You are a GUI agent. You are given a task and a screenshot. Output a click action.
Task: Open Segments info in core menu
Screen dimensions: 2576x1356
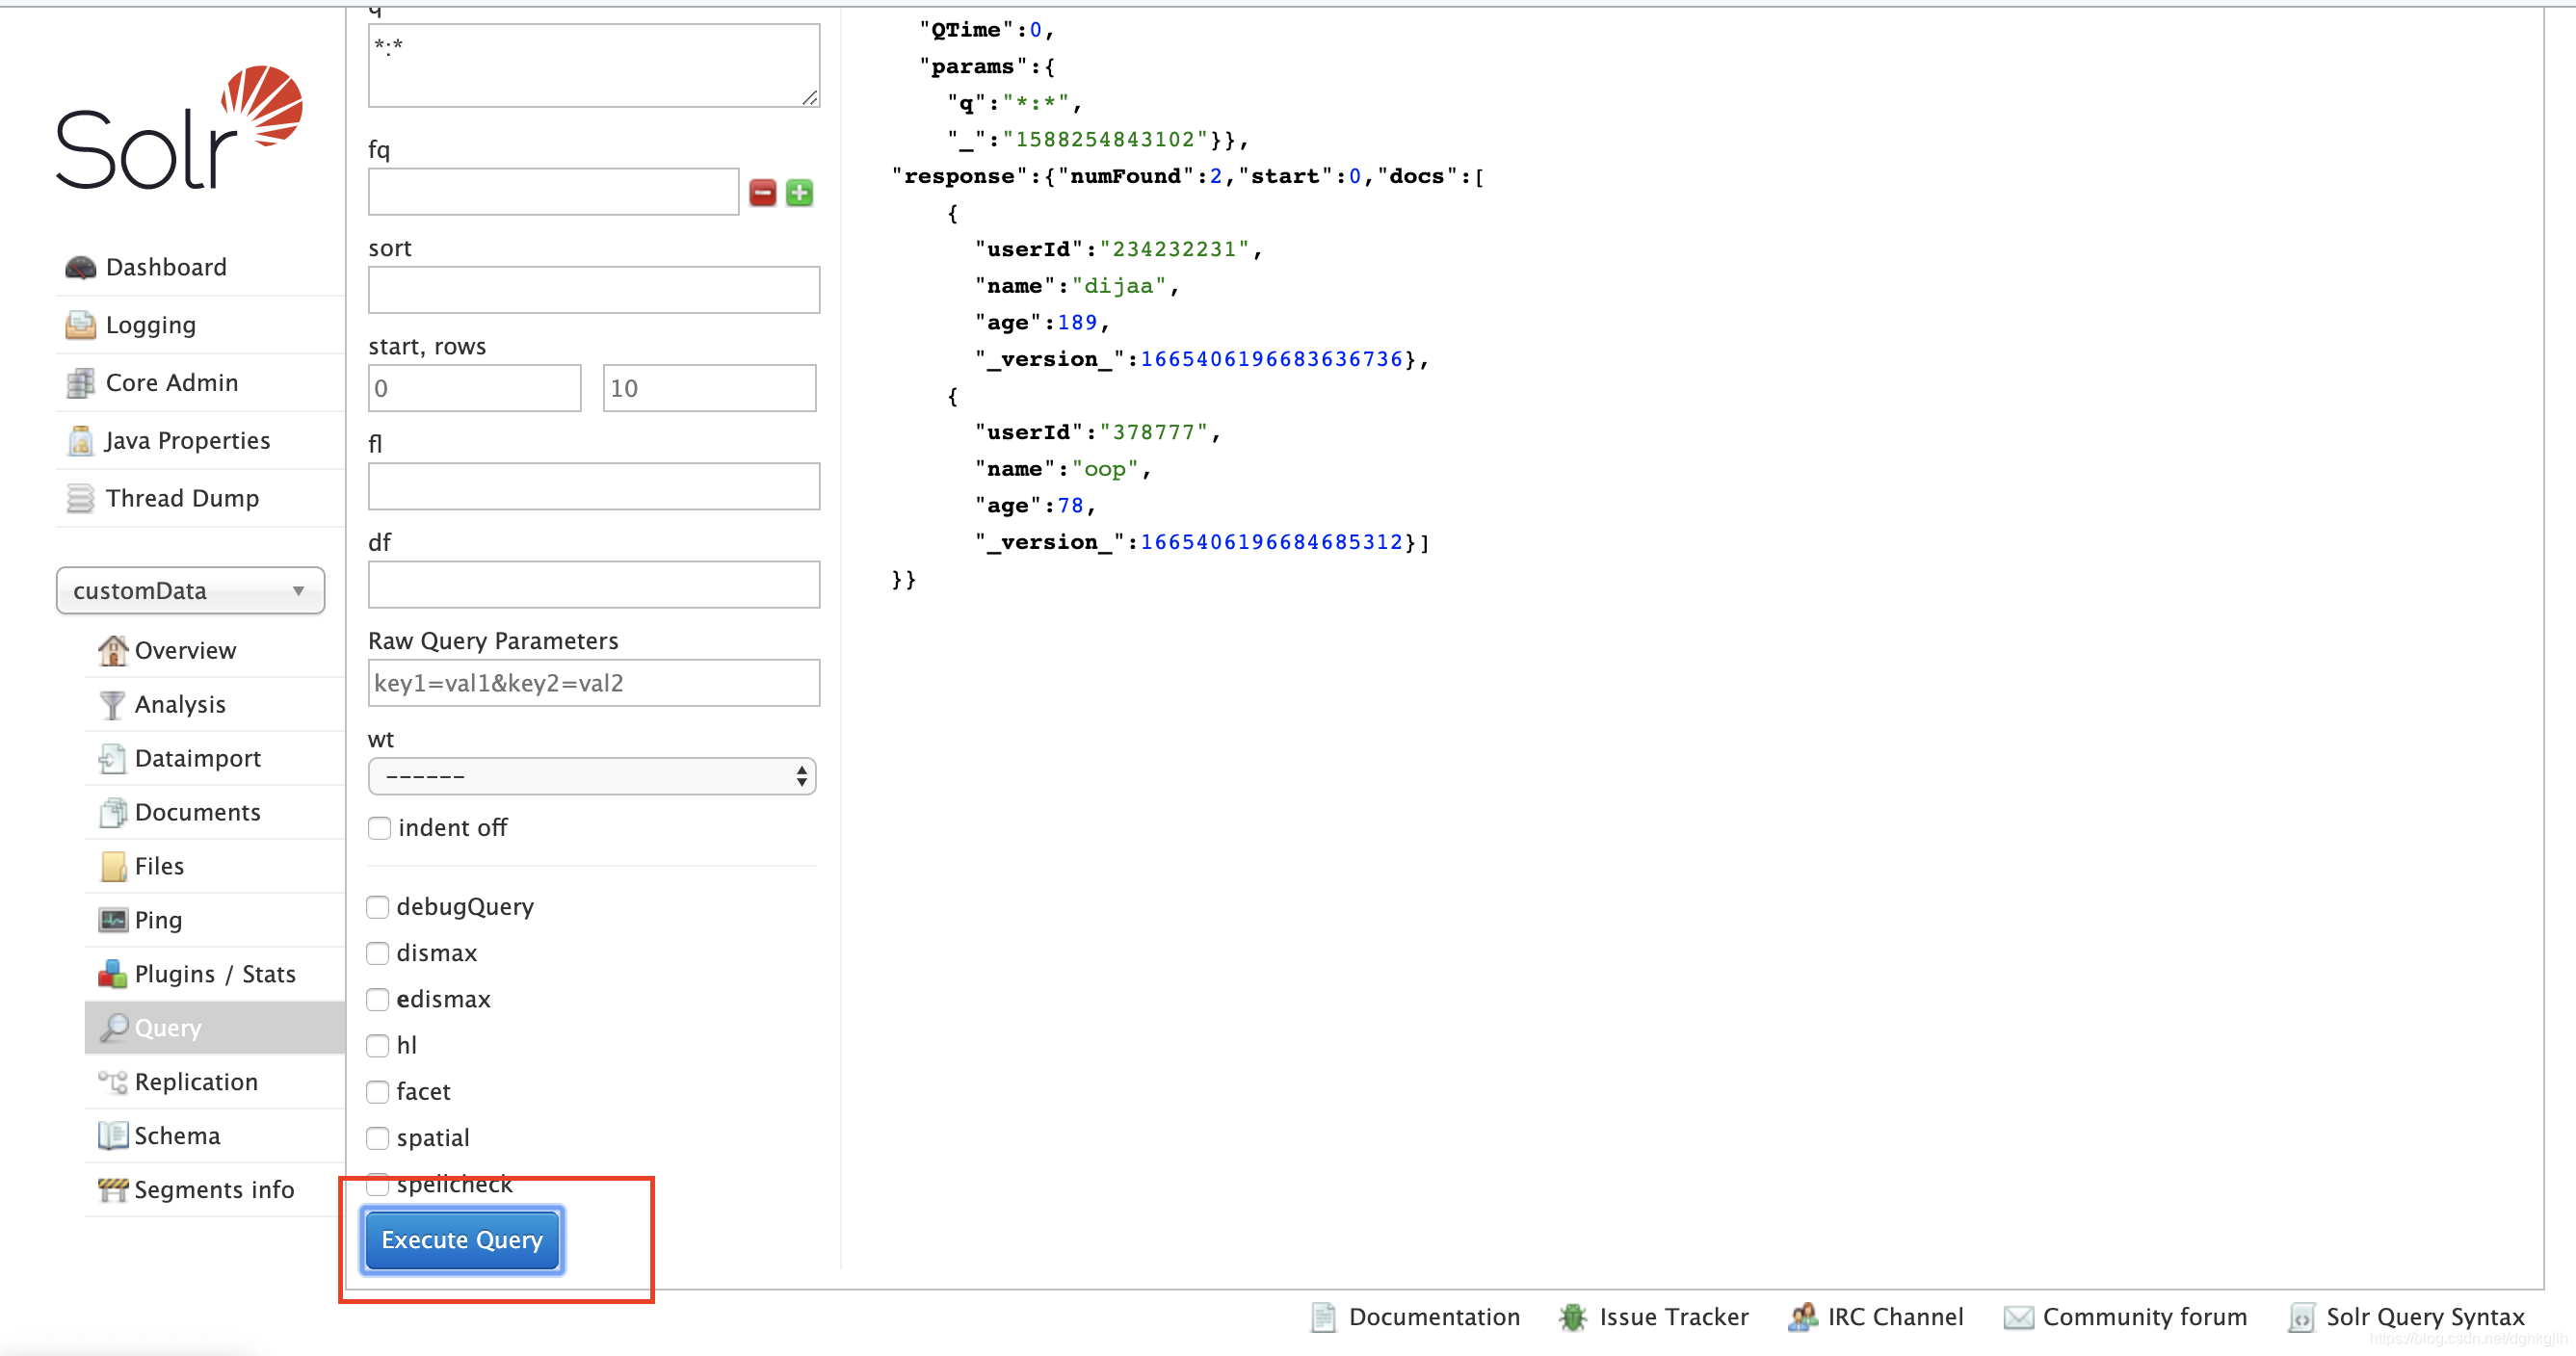pyautogui.click(x=215, y=1191)
